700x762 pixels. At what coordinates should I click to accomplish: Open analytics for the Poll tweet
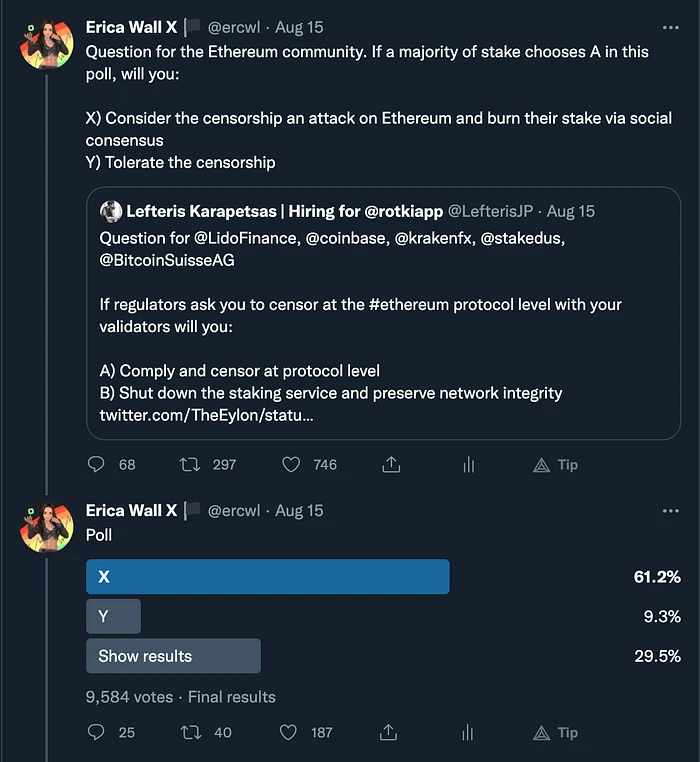click(468, 733)
